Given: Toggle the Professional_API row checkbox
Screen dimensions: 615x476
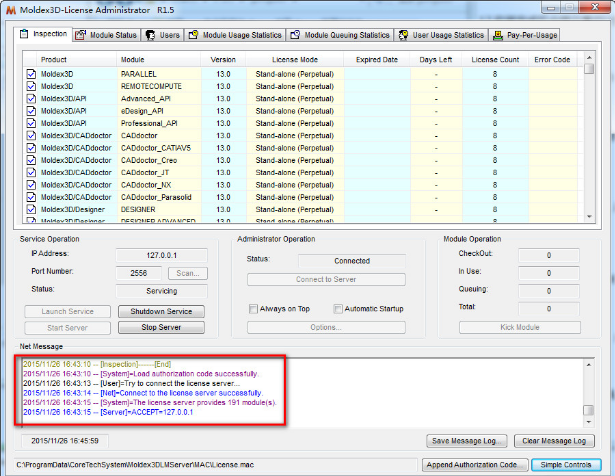Looking at the screenshot, I should (x=31, y=123).
